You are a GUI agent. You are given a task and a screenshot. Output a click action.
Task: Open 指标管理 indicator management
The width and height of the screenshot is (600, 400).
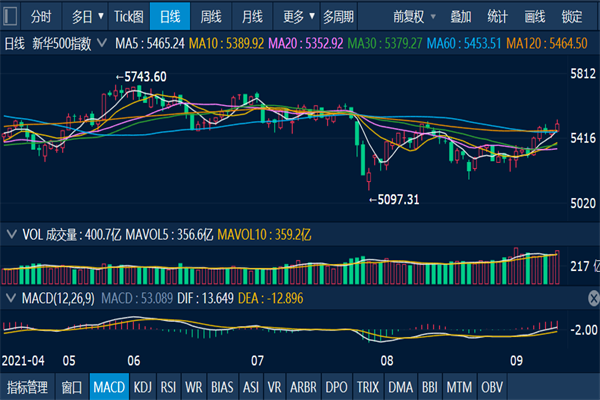27,387
